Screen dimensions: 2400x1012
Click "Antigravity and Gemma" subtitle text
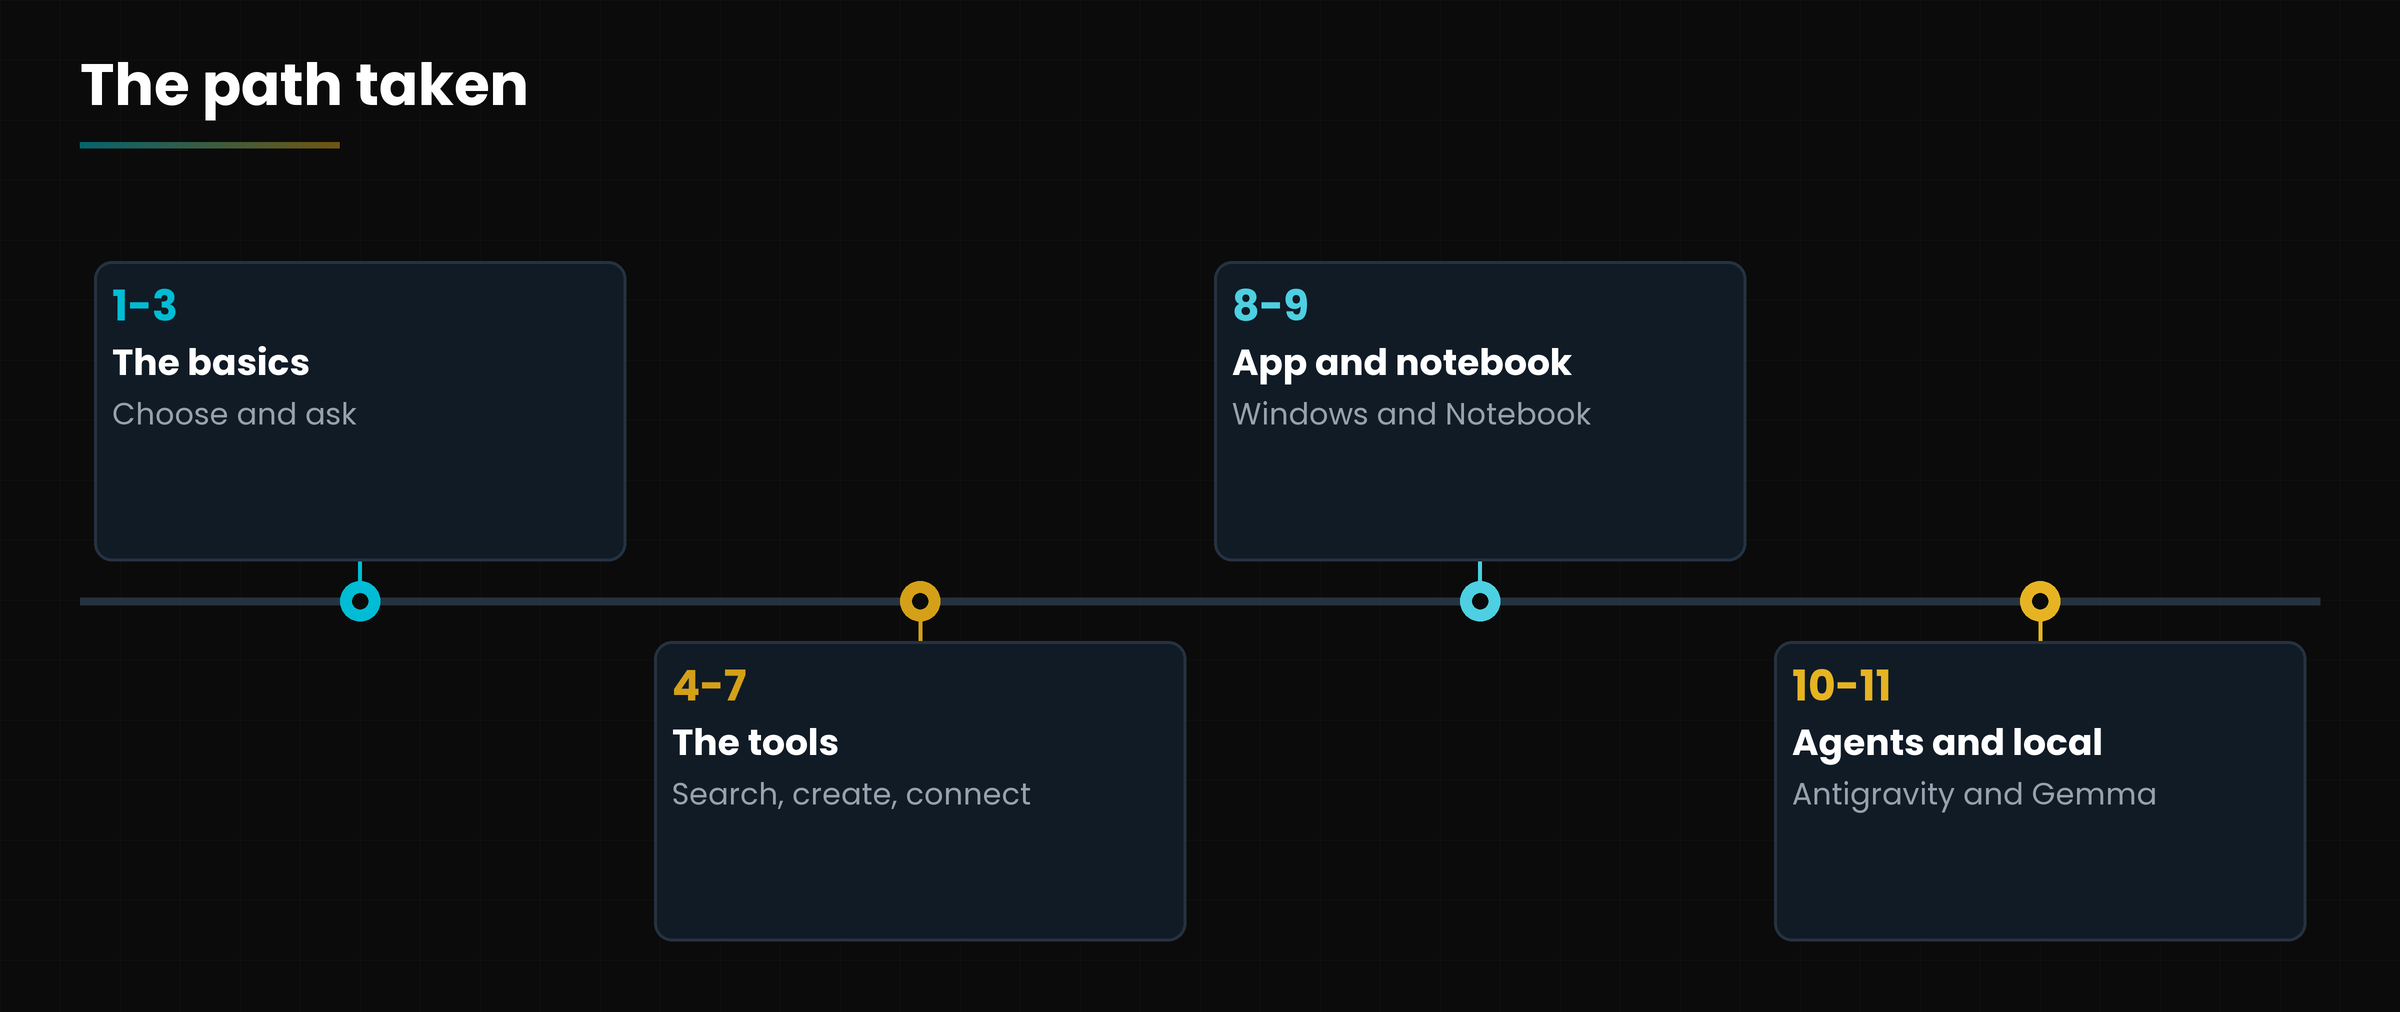[x=1974, y=795]
